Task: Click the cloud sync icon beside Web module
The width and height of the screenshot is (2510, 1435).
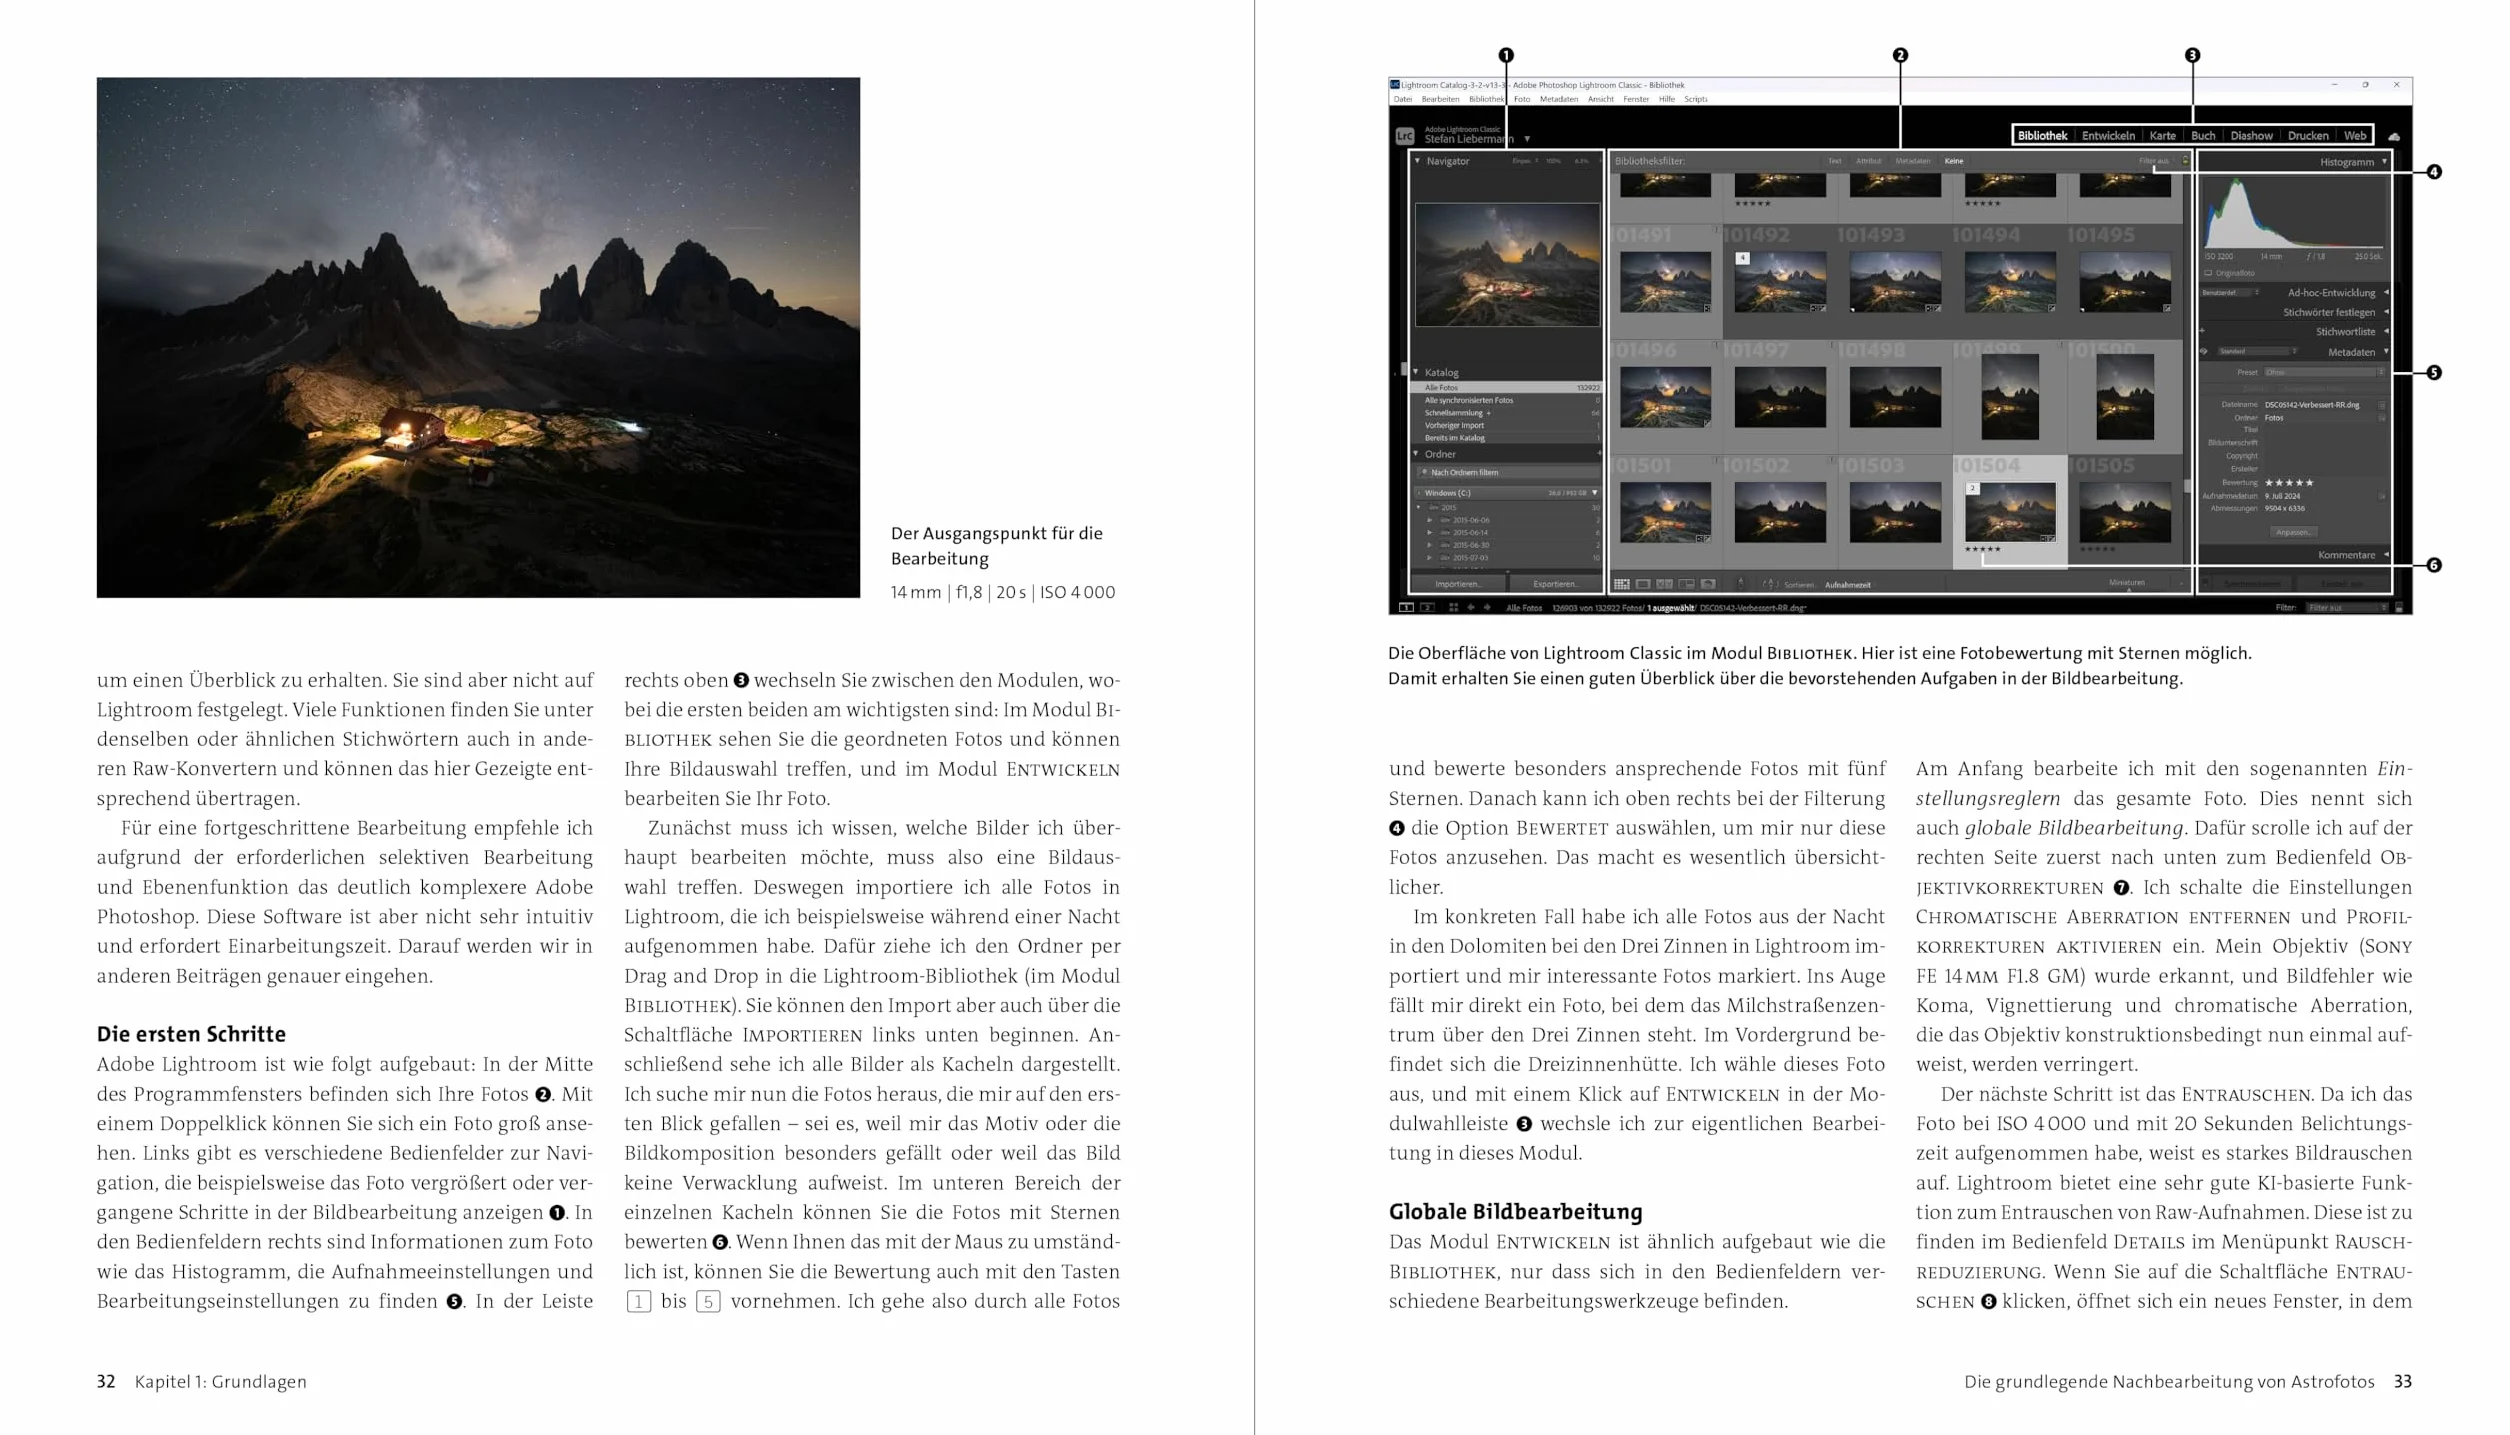Action: pos(2394,136)
